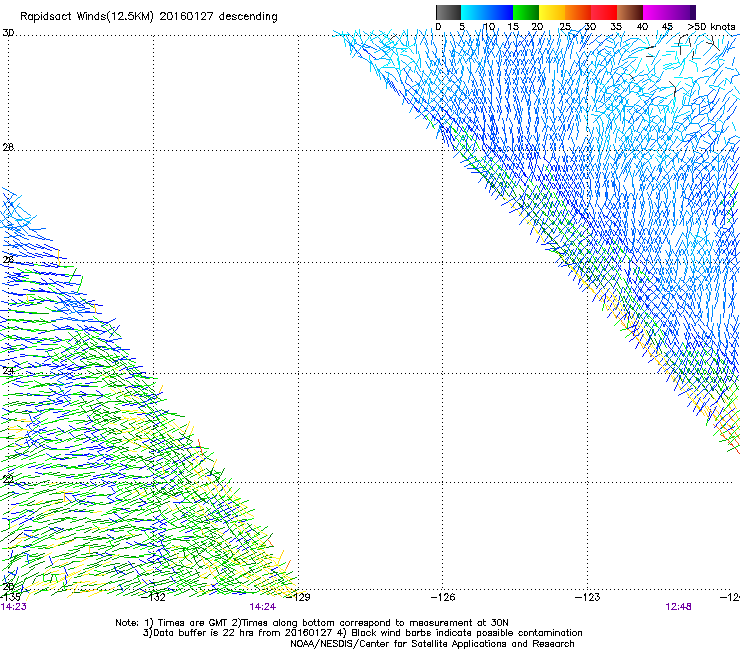Viewport: 740px width, 650px height.
Task: Click the red 30-35 knots legend segment
Action: (x=604, y=12)
